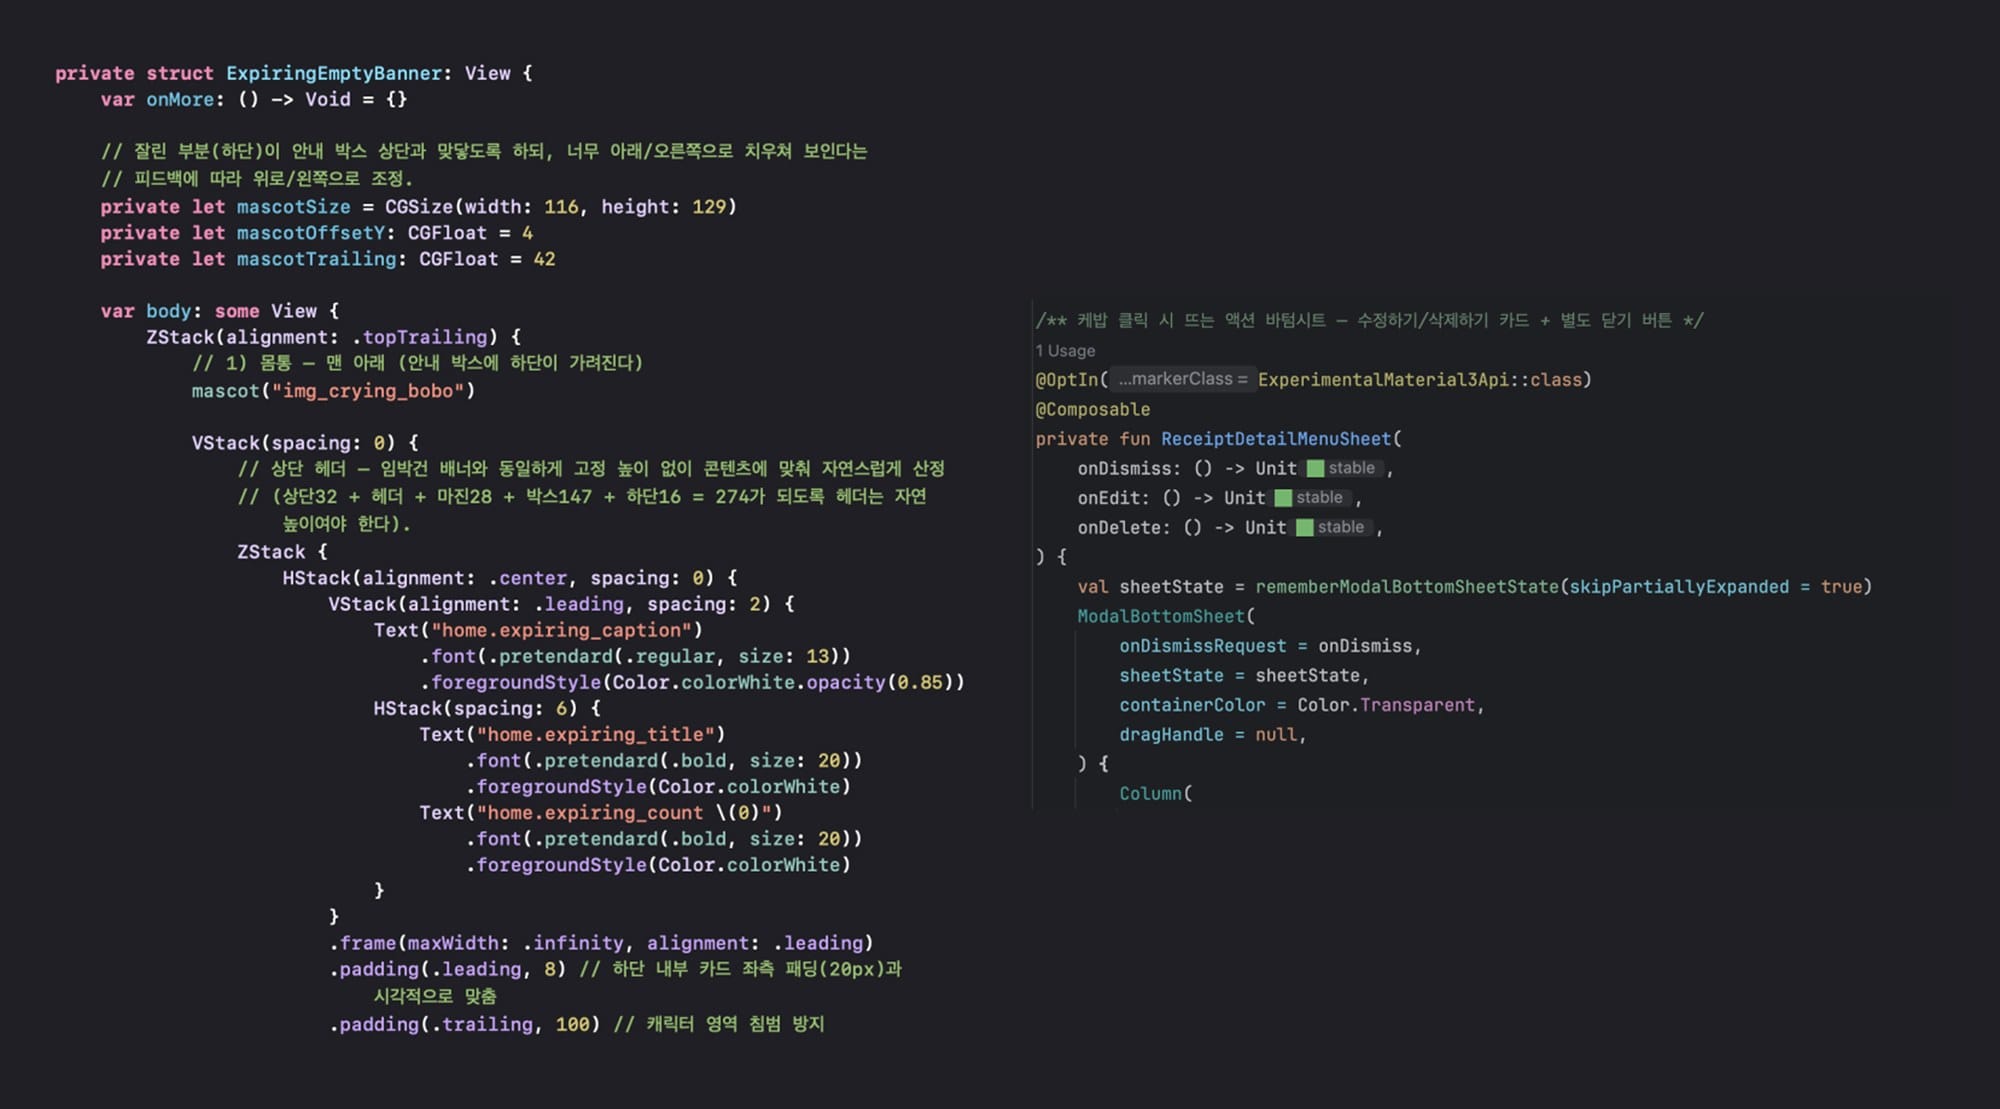Click the .frame(maxWidth: .infinity) modifier
The height and width of the screenshot is (1109, 2000).
coord(601,943)
